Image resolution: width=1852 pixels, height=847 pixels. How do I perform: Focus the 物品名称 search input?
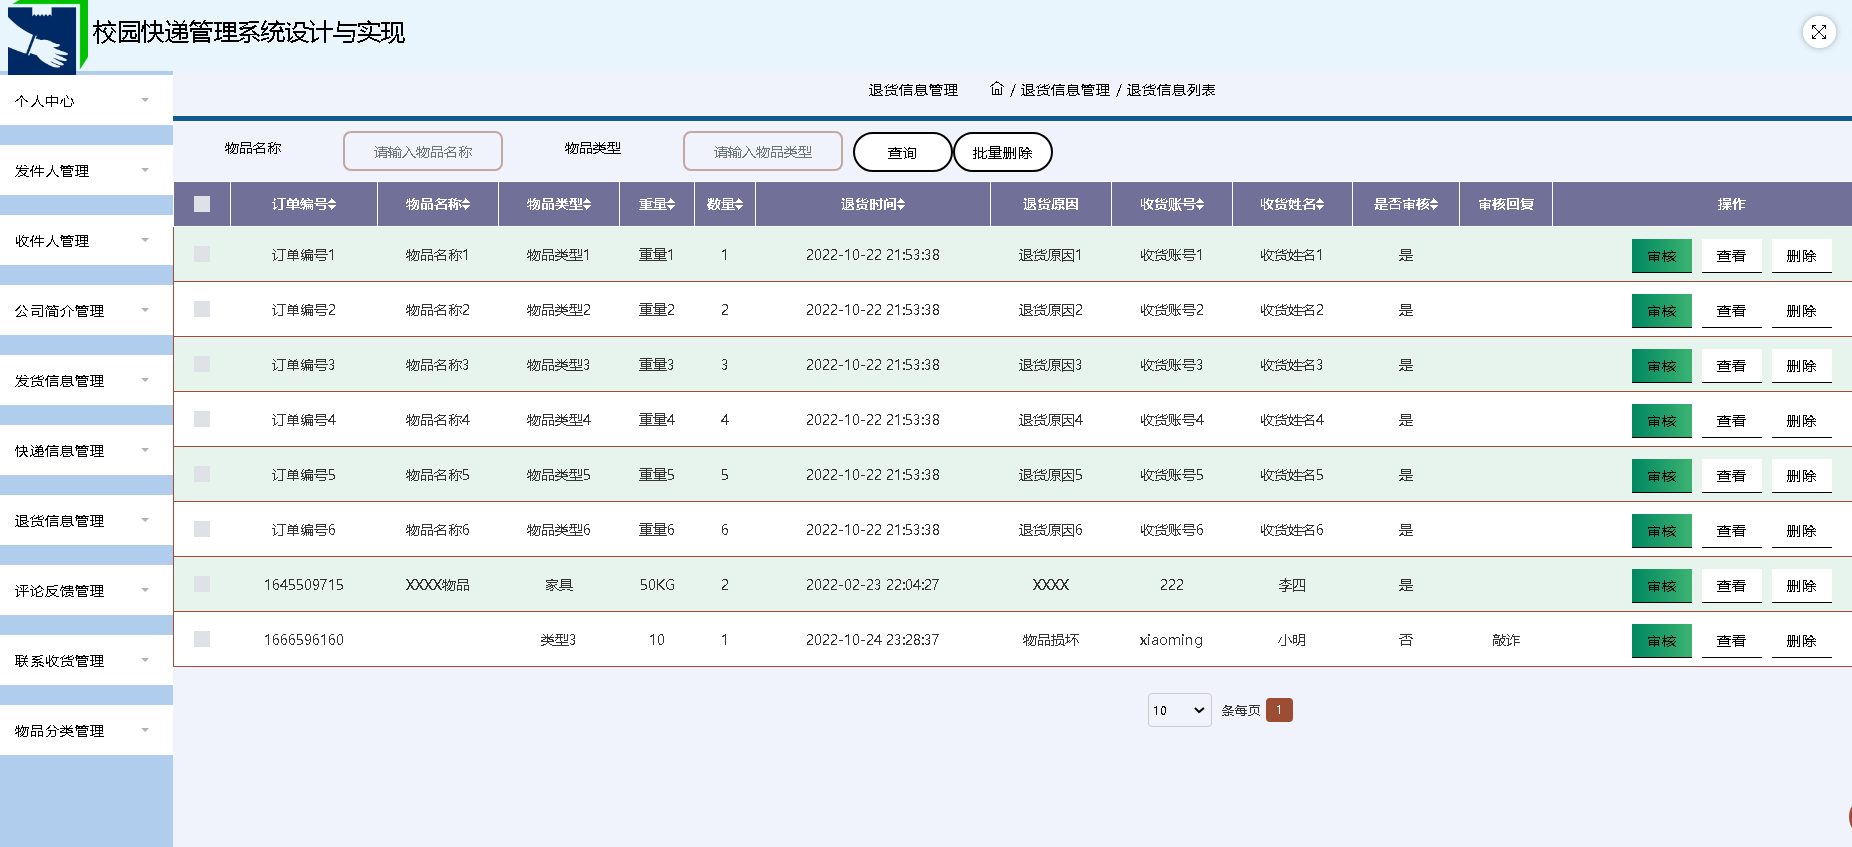pyautogui.click(x=423, y=151)
